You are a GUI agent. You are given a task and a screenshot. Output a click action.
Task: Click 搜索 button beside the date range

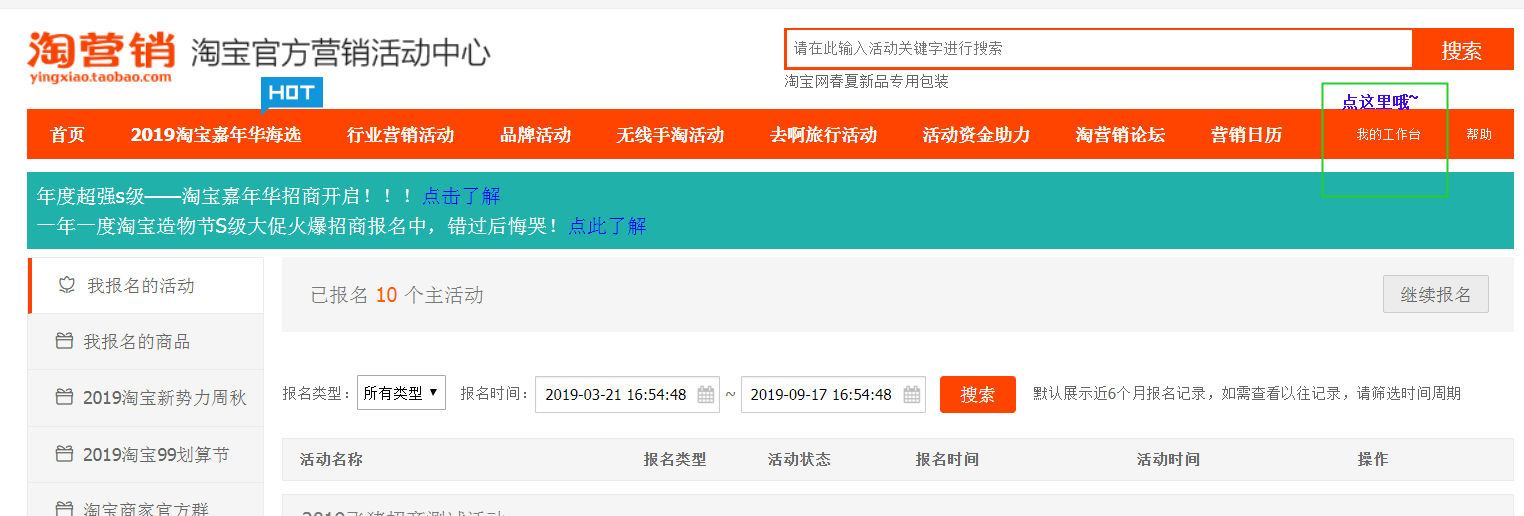click(x=978, y=394)
